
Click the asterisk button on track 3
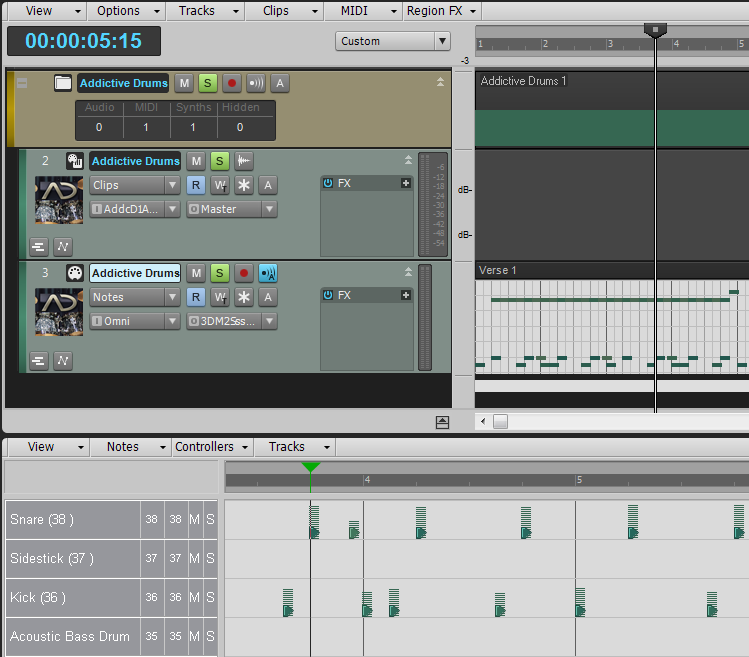(244, 297)
